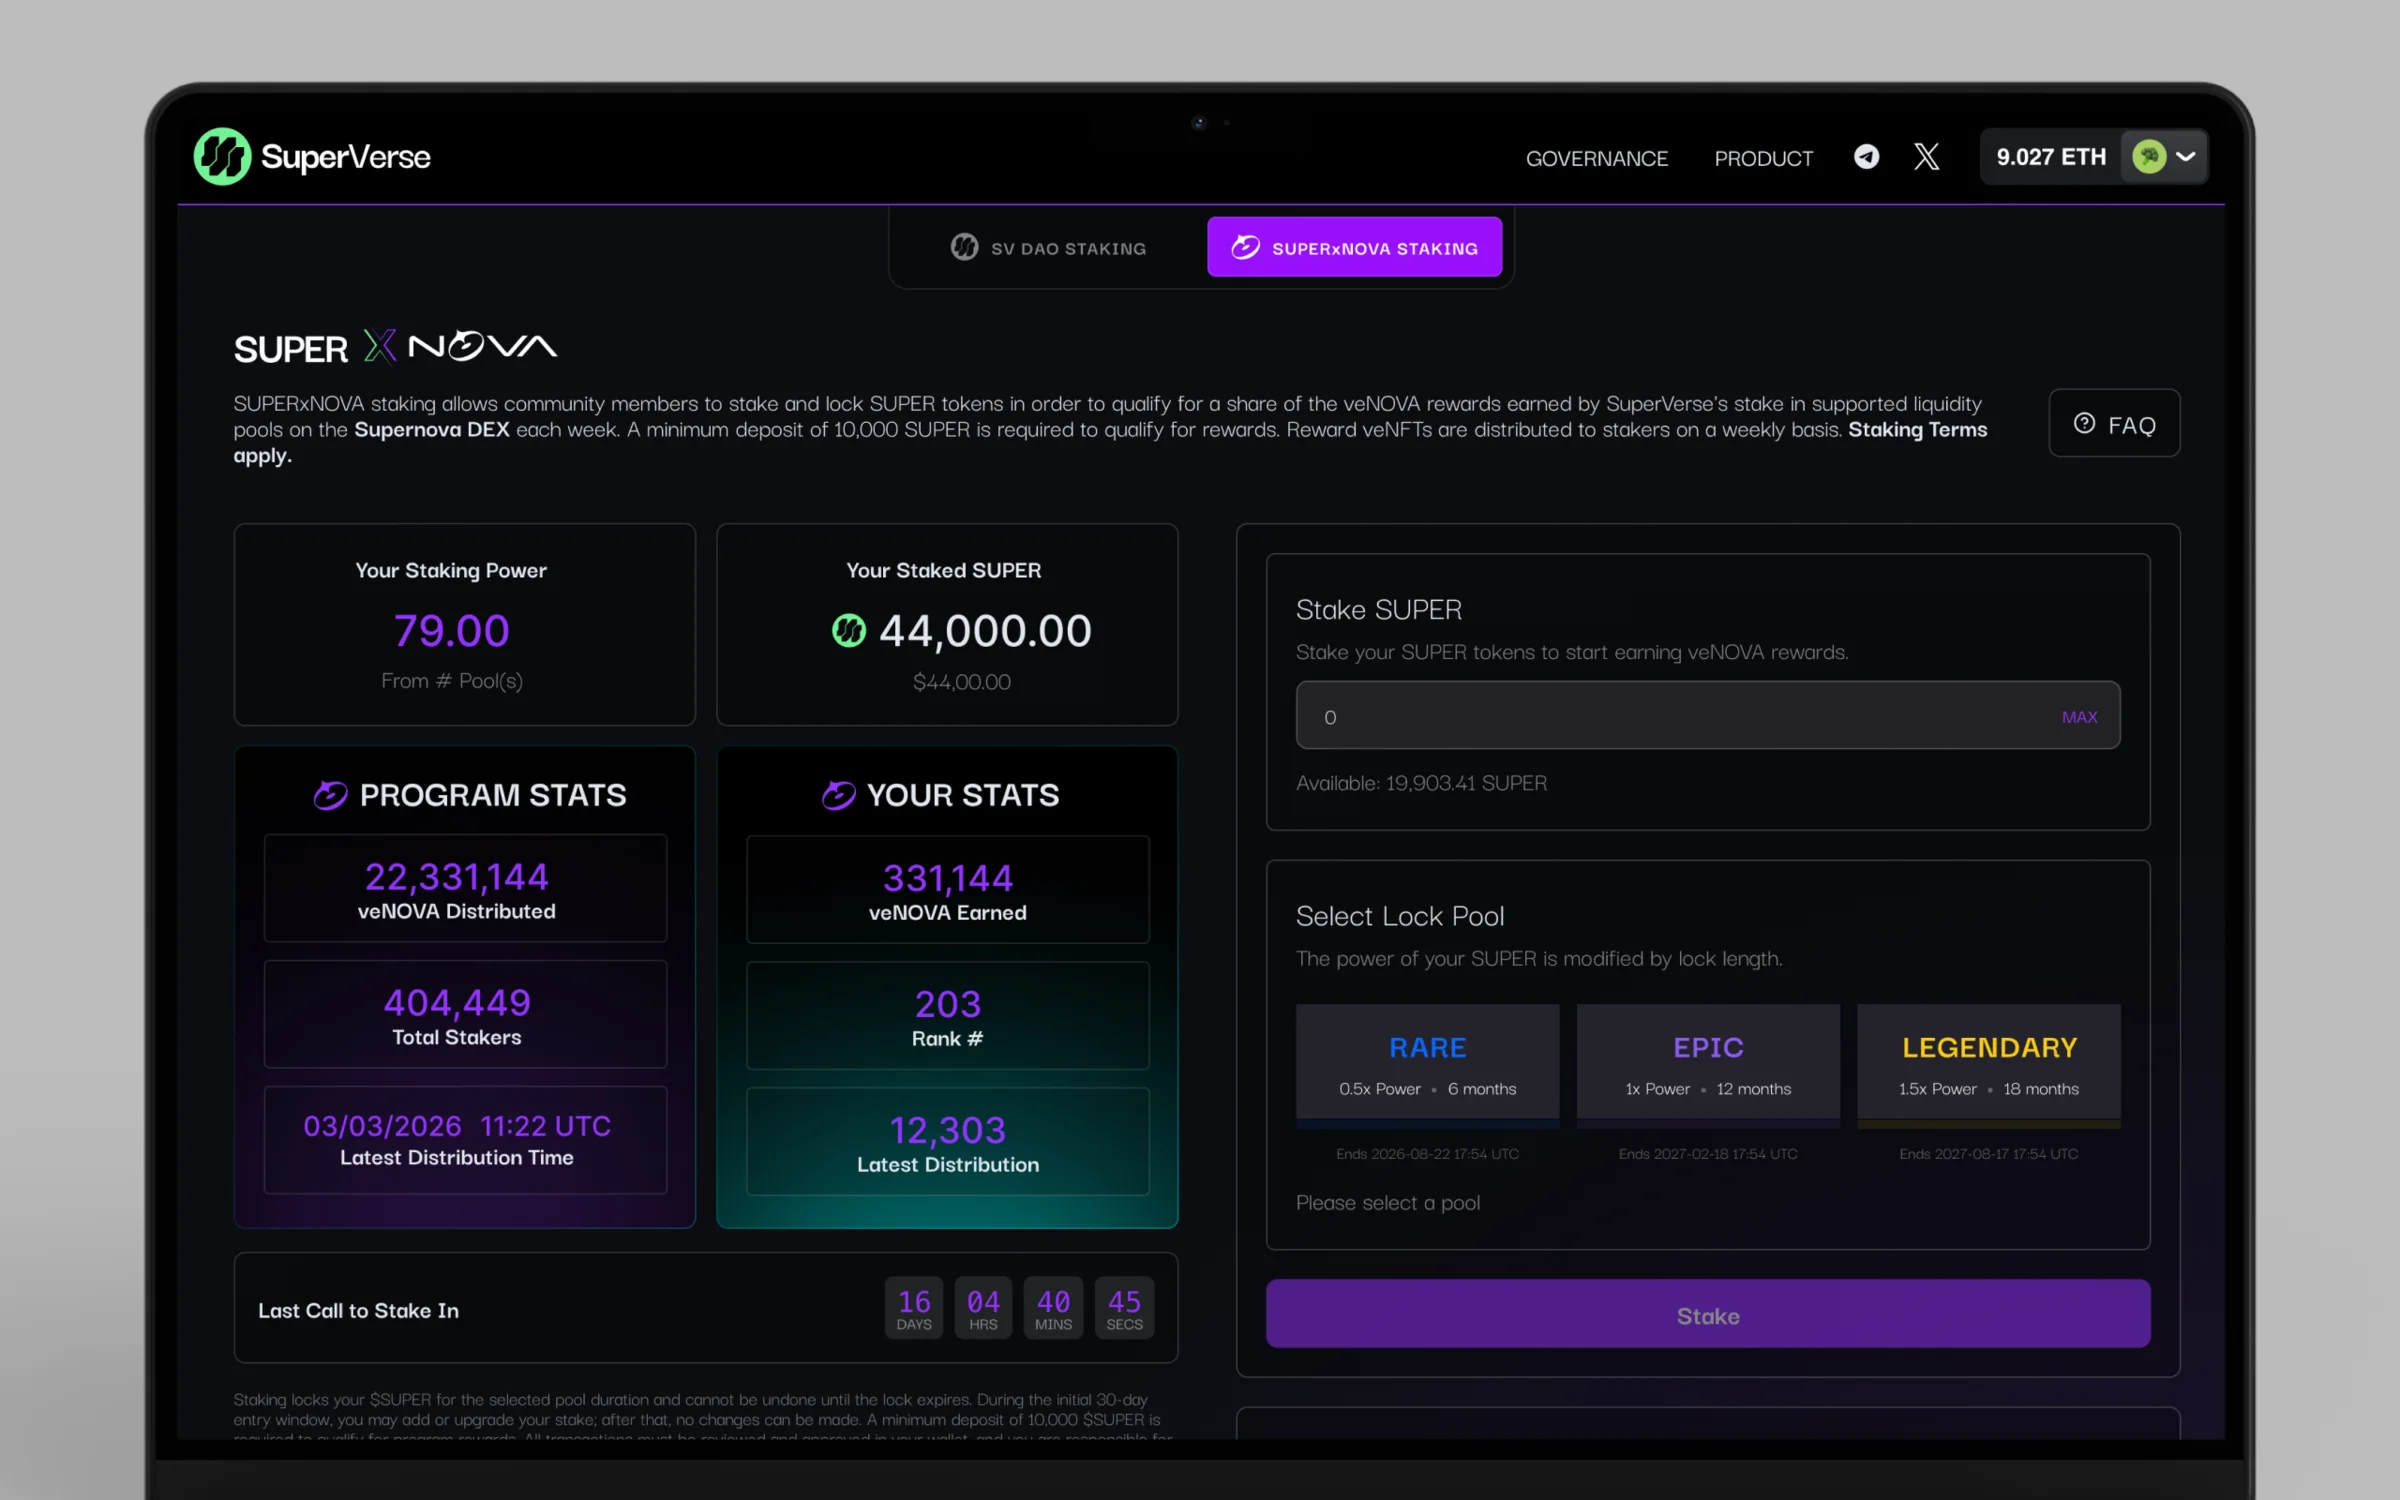
Task: Click the 22,331,144 veNOVA Distributed stat
Action: (465, 888)
